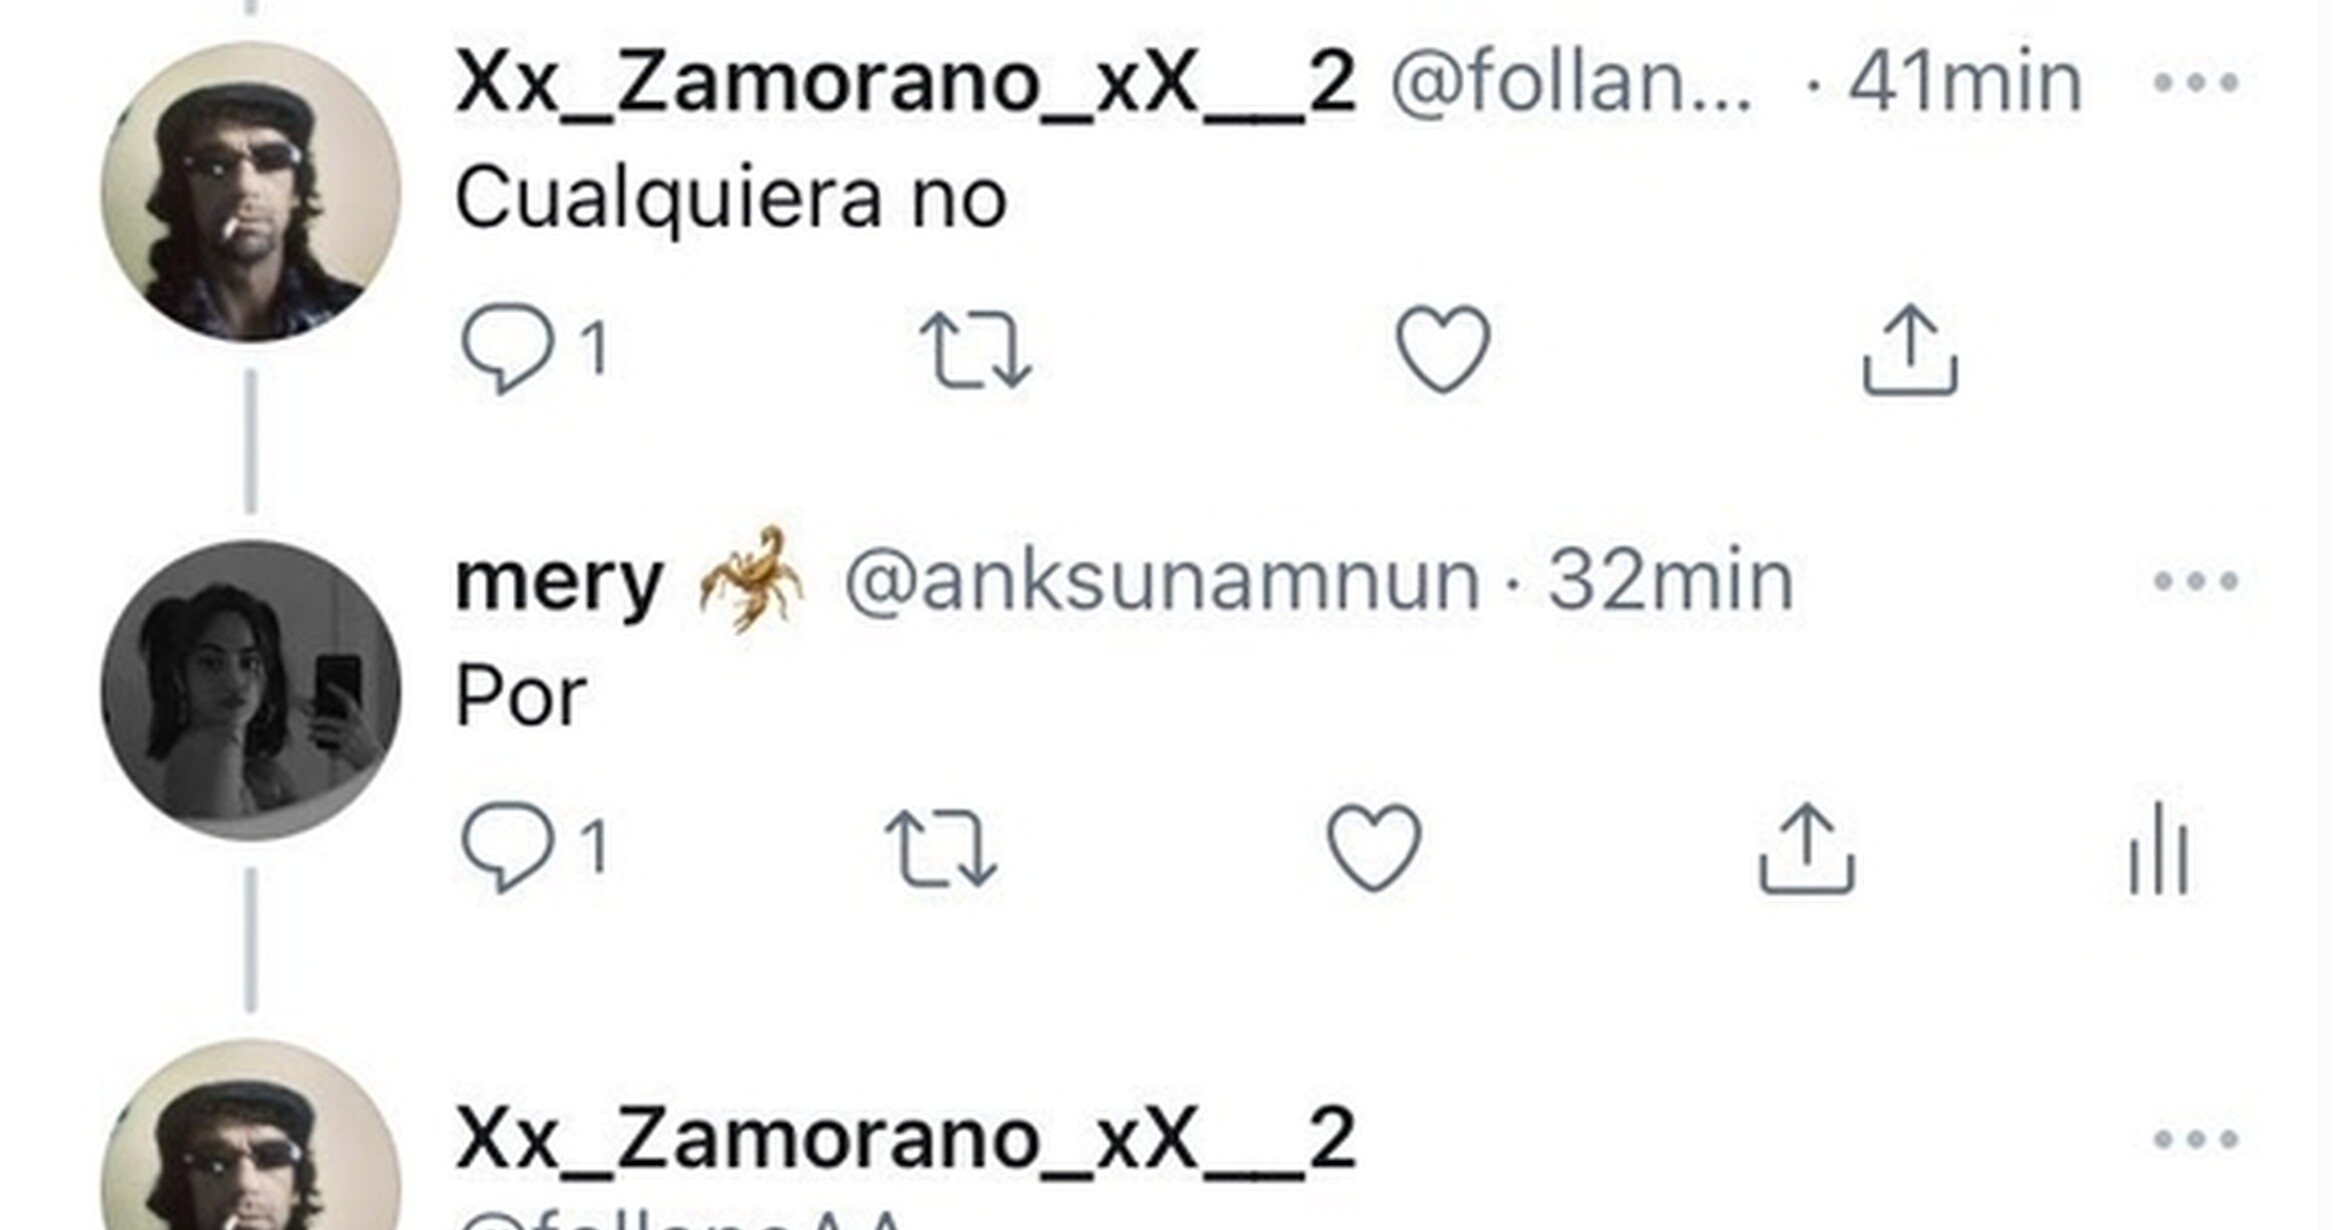Image resolution: width=2350 pixels, height=1230 pixels.
Task: Open more options on mery's 32min tweet
Action: 2196,581
